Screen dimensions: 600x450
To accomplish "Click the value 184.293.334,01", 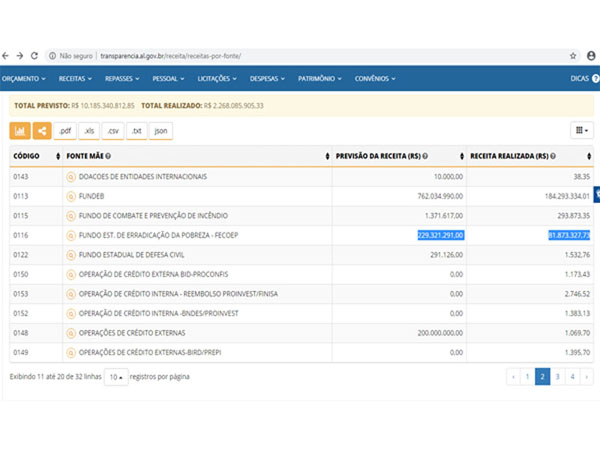I will point(567,196).
